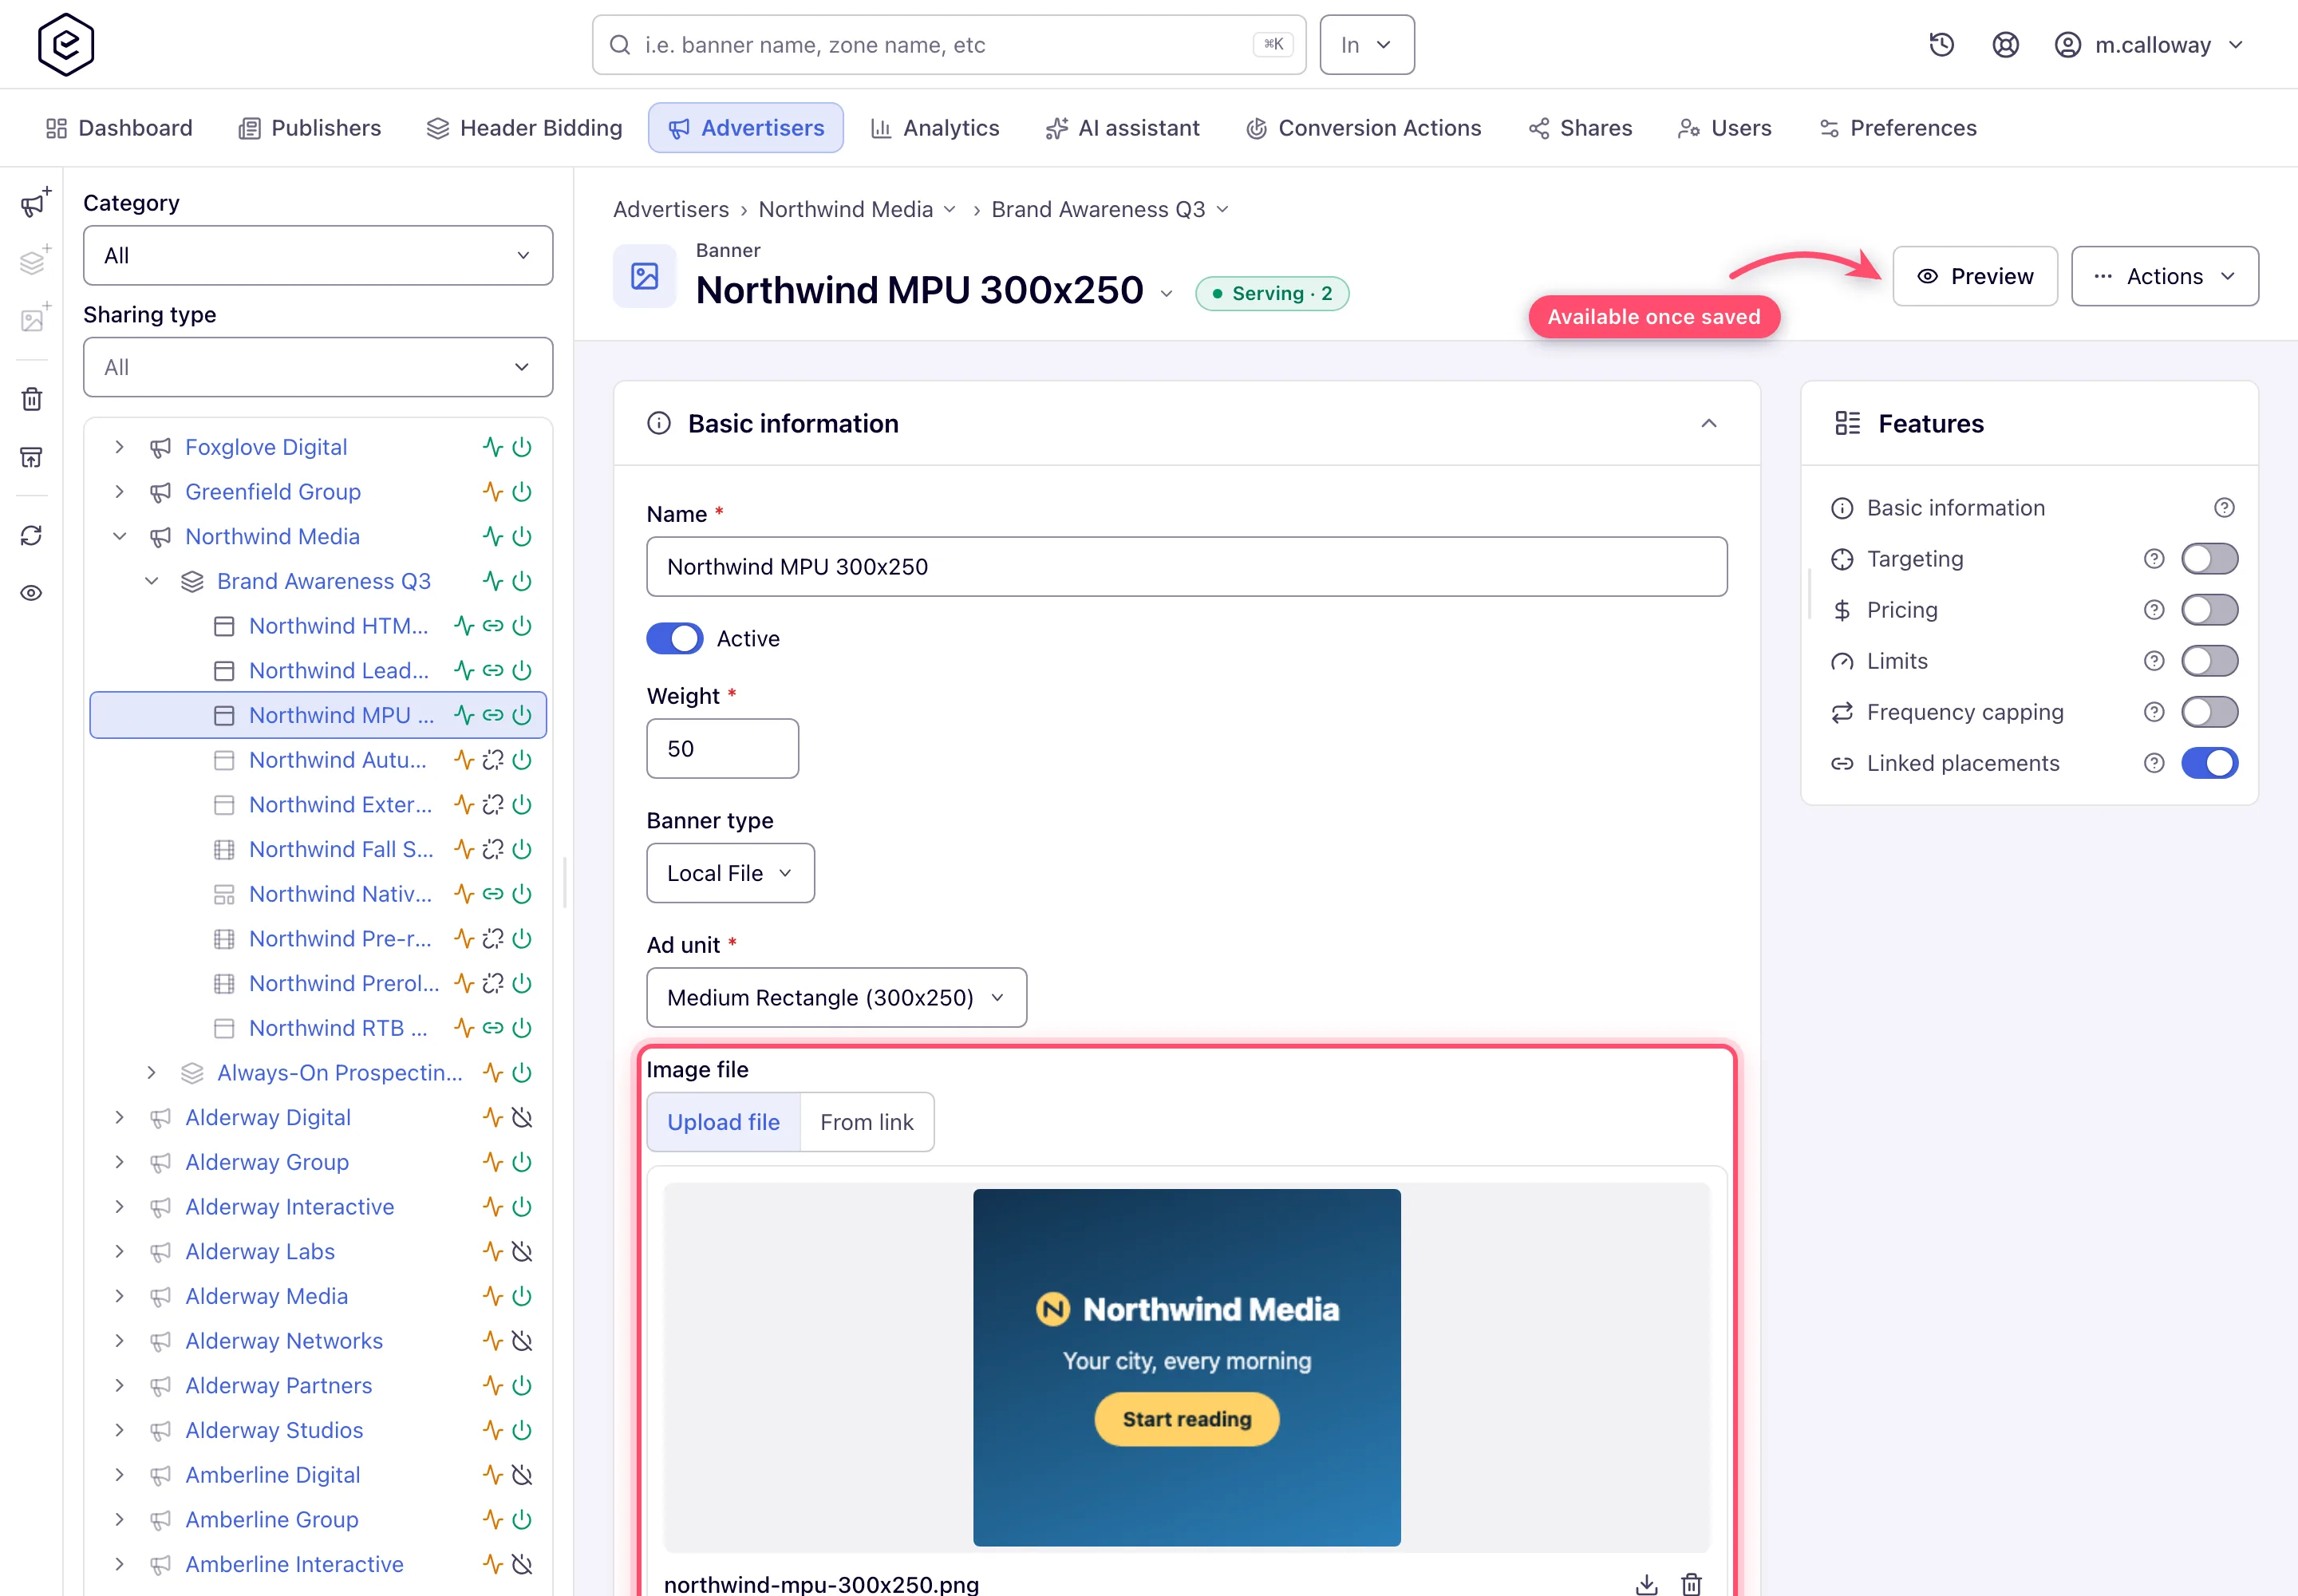Expand the Foxglove Digital tree node

tap(120, 447)
